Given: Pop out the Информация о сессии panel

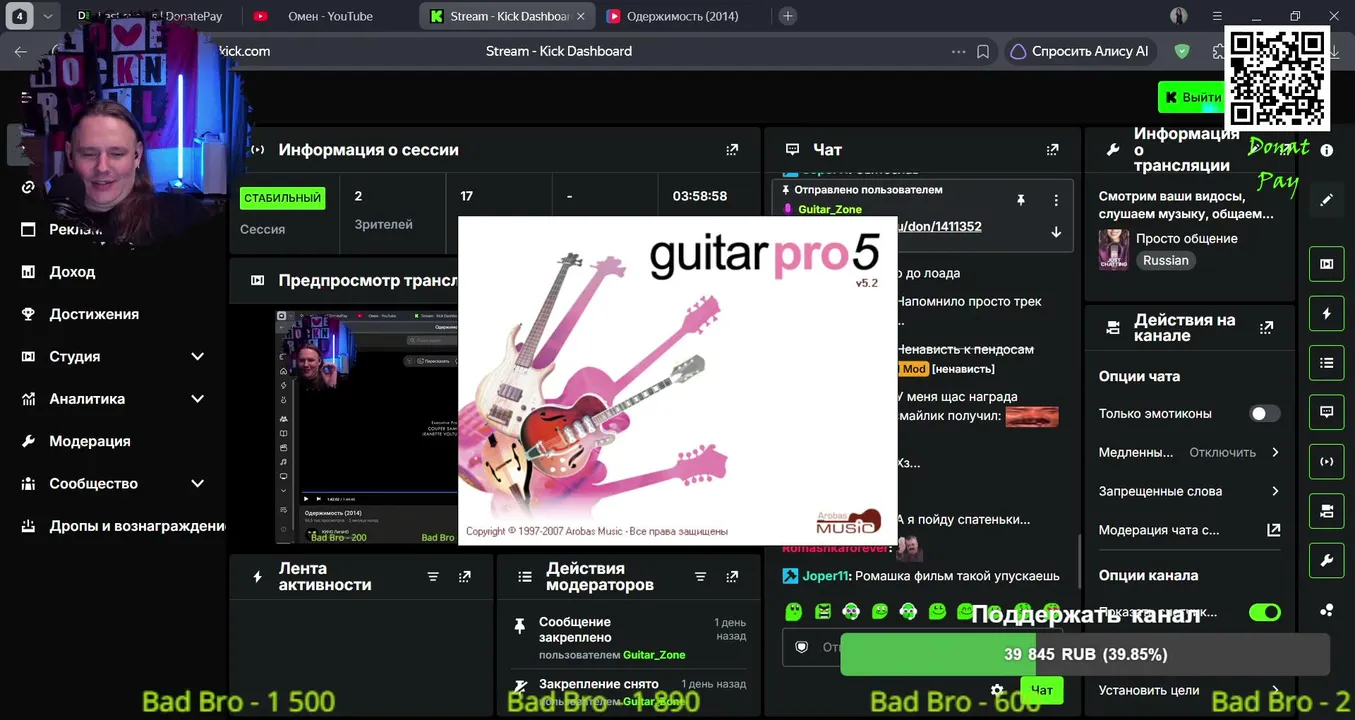Looking at the screenshot, I should (732, 150).
